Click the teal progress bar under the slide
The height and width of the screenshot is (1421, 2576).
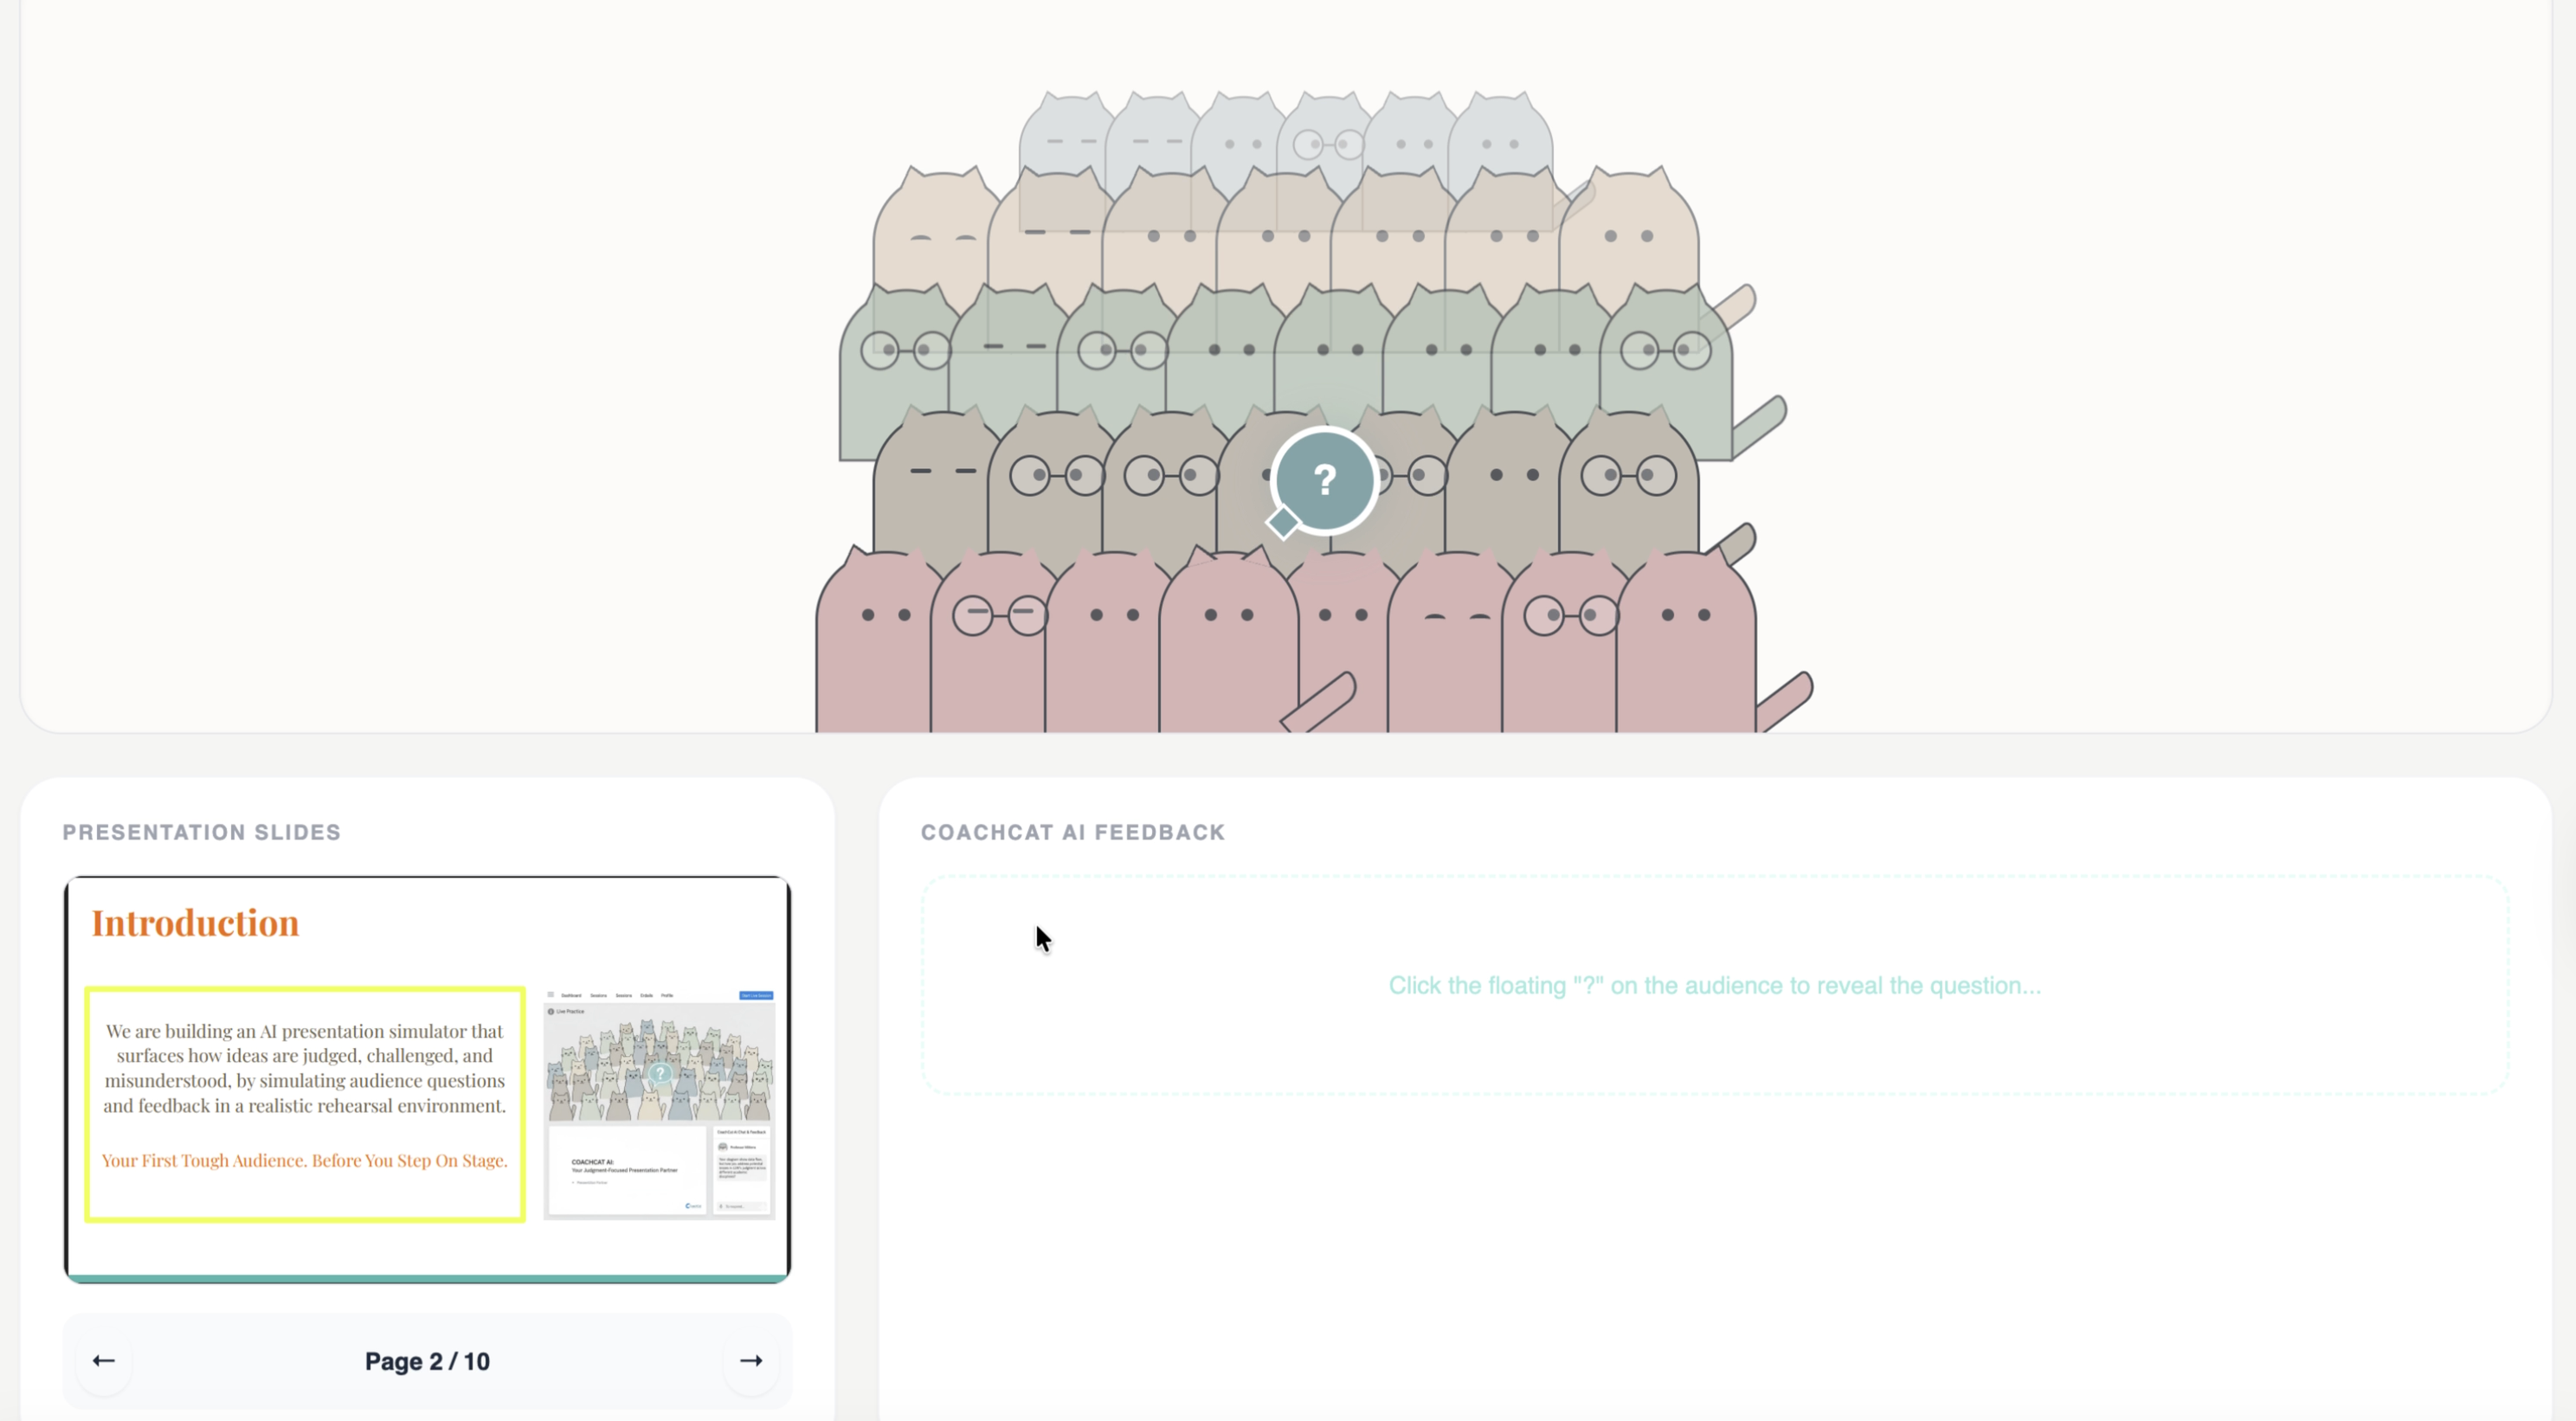[427, 1278]
